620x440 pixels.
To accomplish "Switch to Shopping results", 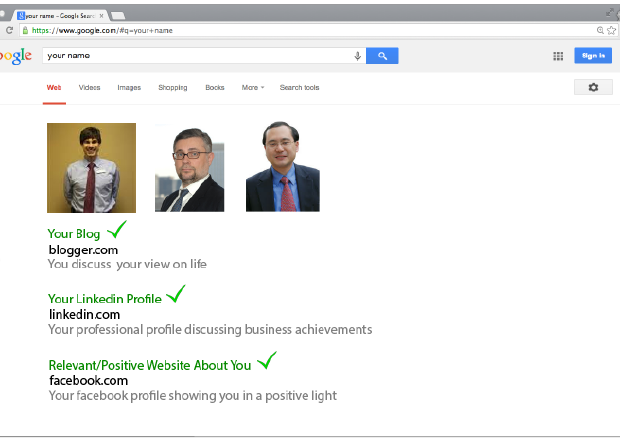I will 173,88.
